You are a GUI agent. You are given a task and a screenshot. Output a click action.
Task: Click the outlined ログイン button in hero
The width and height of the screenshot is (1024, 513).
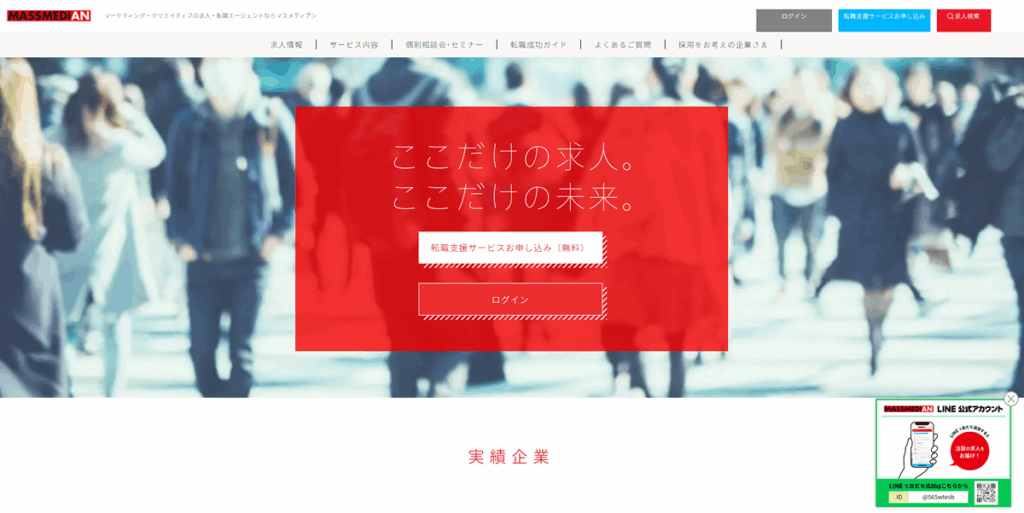tap(510, 300)
